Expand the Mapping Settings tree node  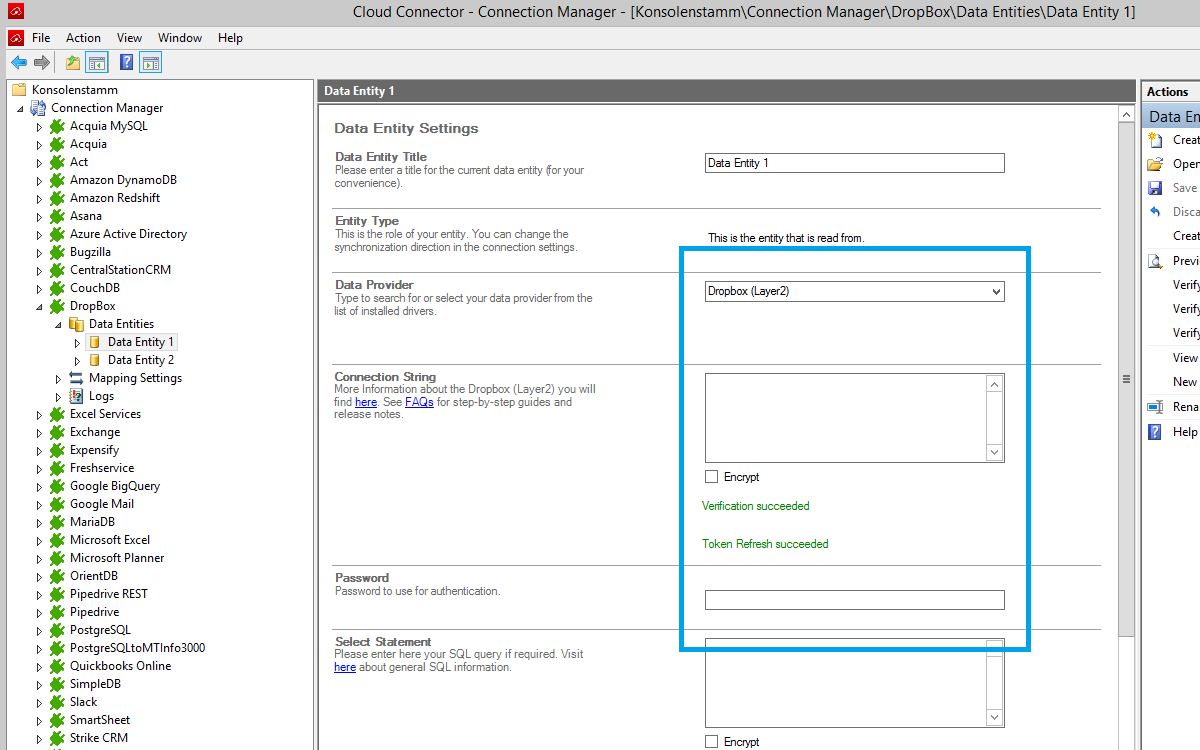tap(59, 379)
